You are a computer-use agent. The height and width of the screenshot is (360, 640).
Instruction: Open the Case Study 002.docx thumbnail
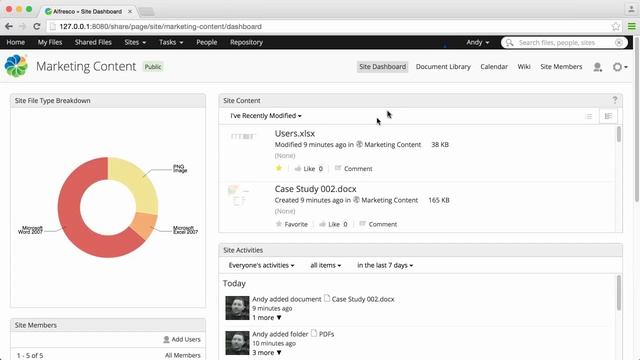238,196
